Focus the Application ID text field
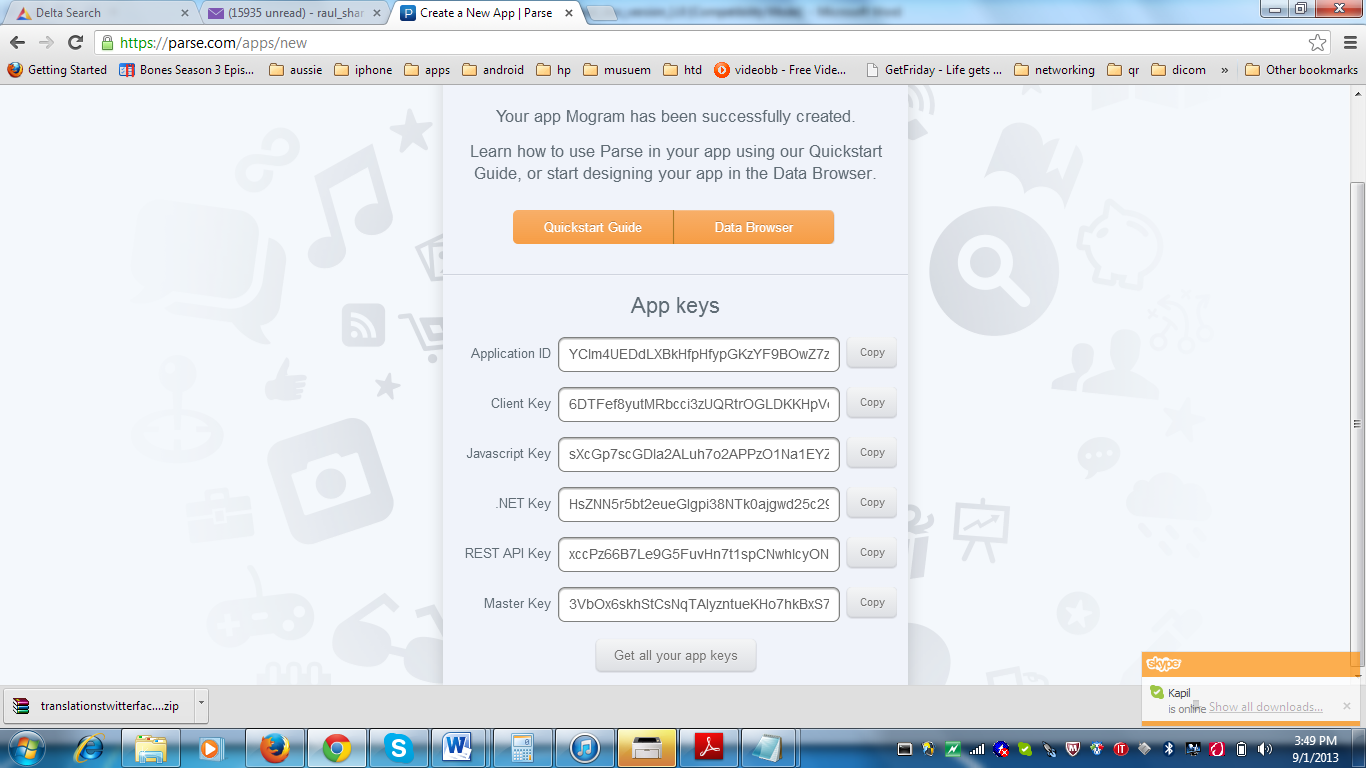Viewport: 1366px width, 768px height. point(699,354)
